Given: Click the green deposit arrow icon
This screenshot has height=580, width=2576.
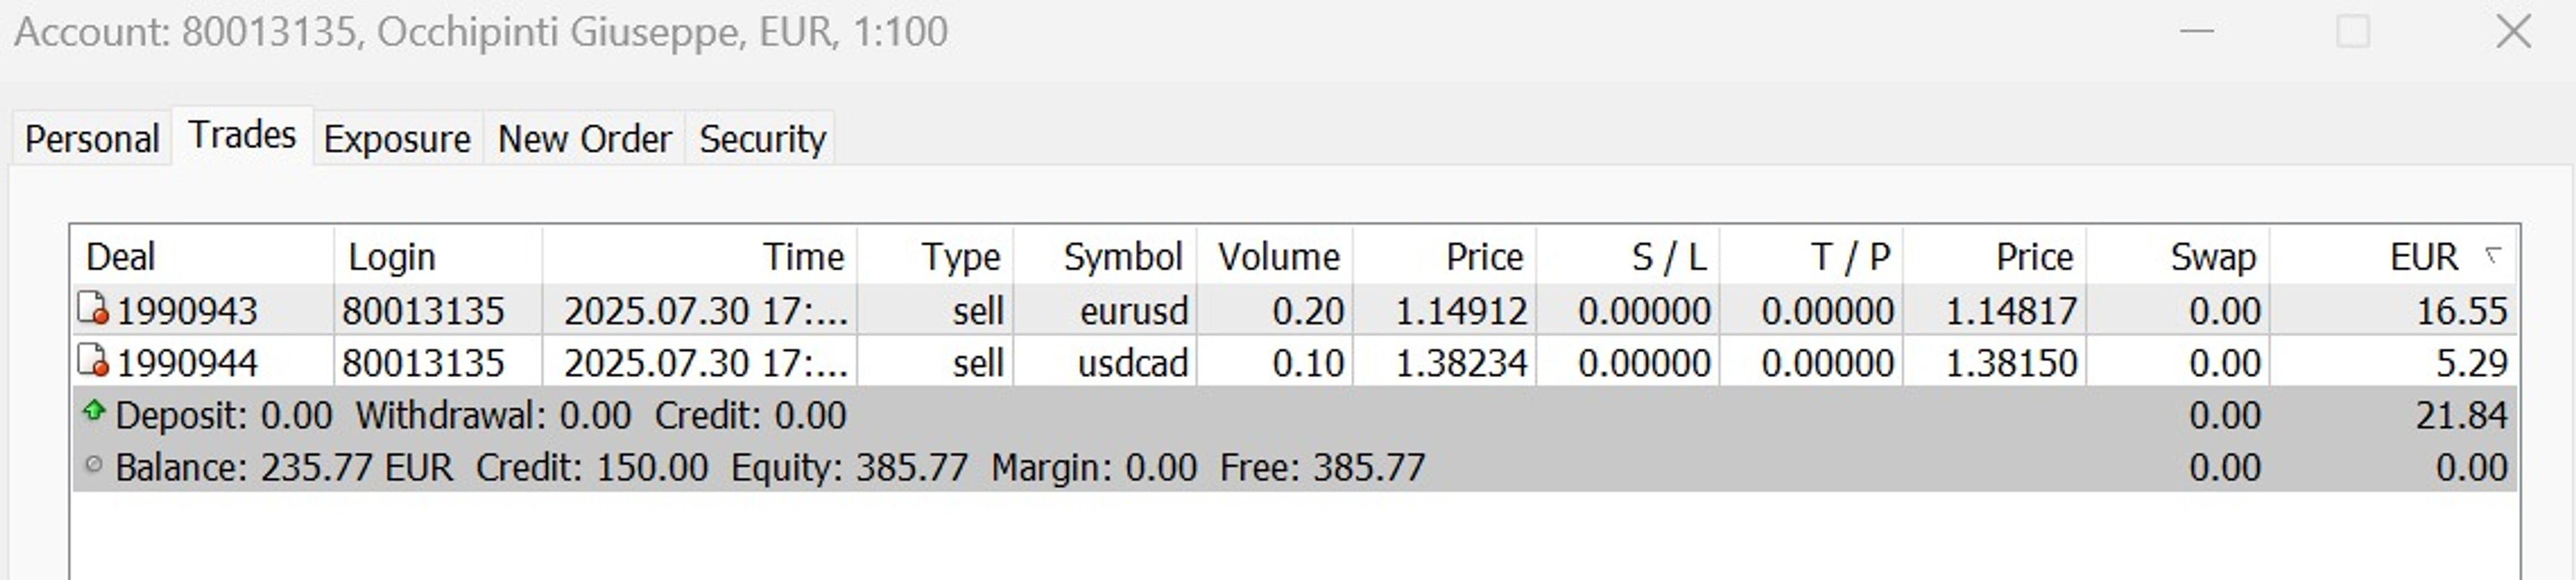Looking at the screenshot, I should [94, 411].
